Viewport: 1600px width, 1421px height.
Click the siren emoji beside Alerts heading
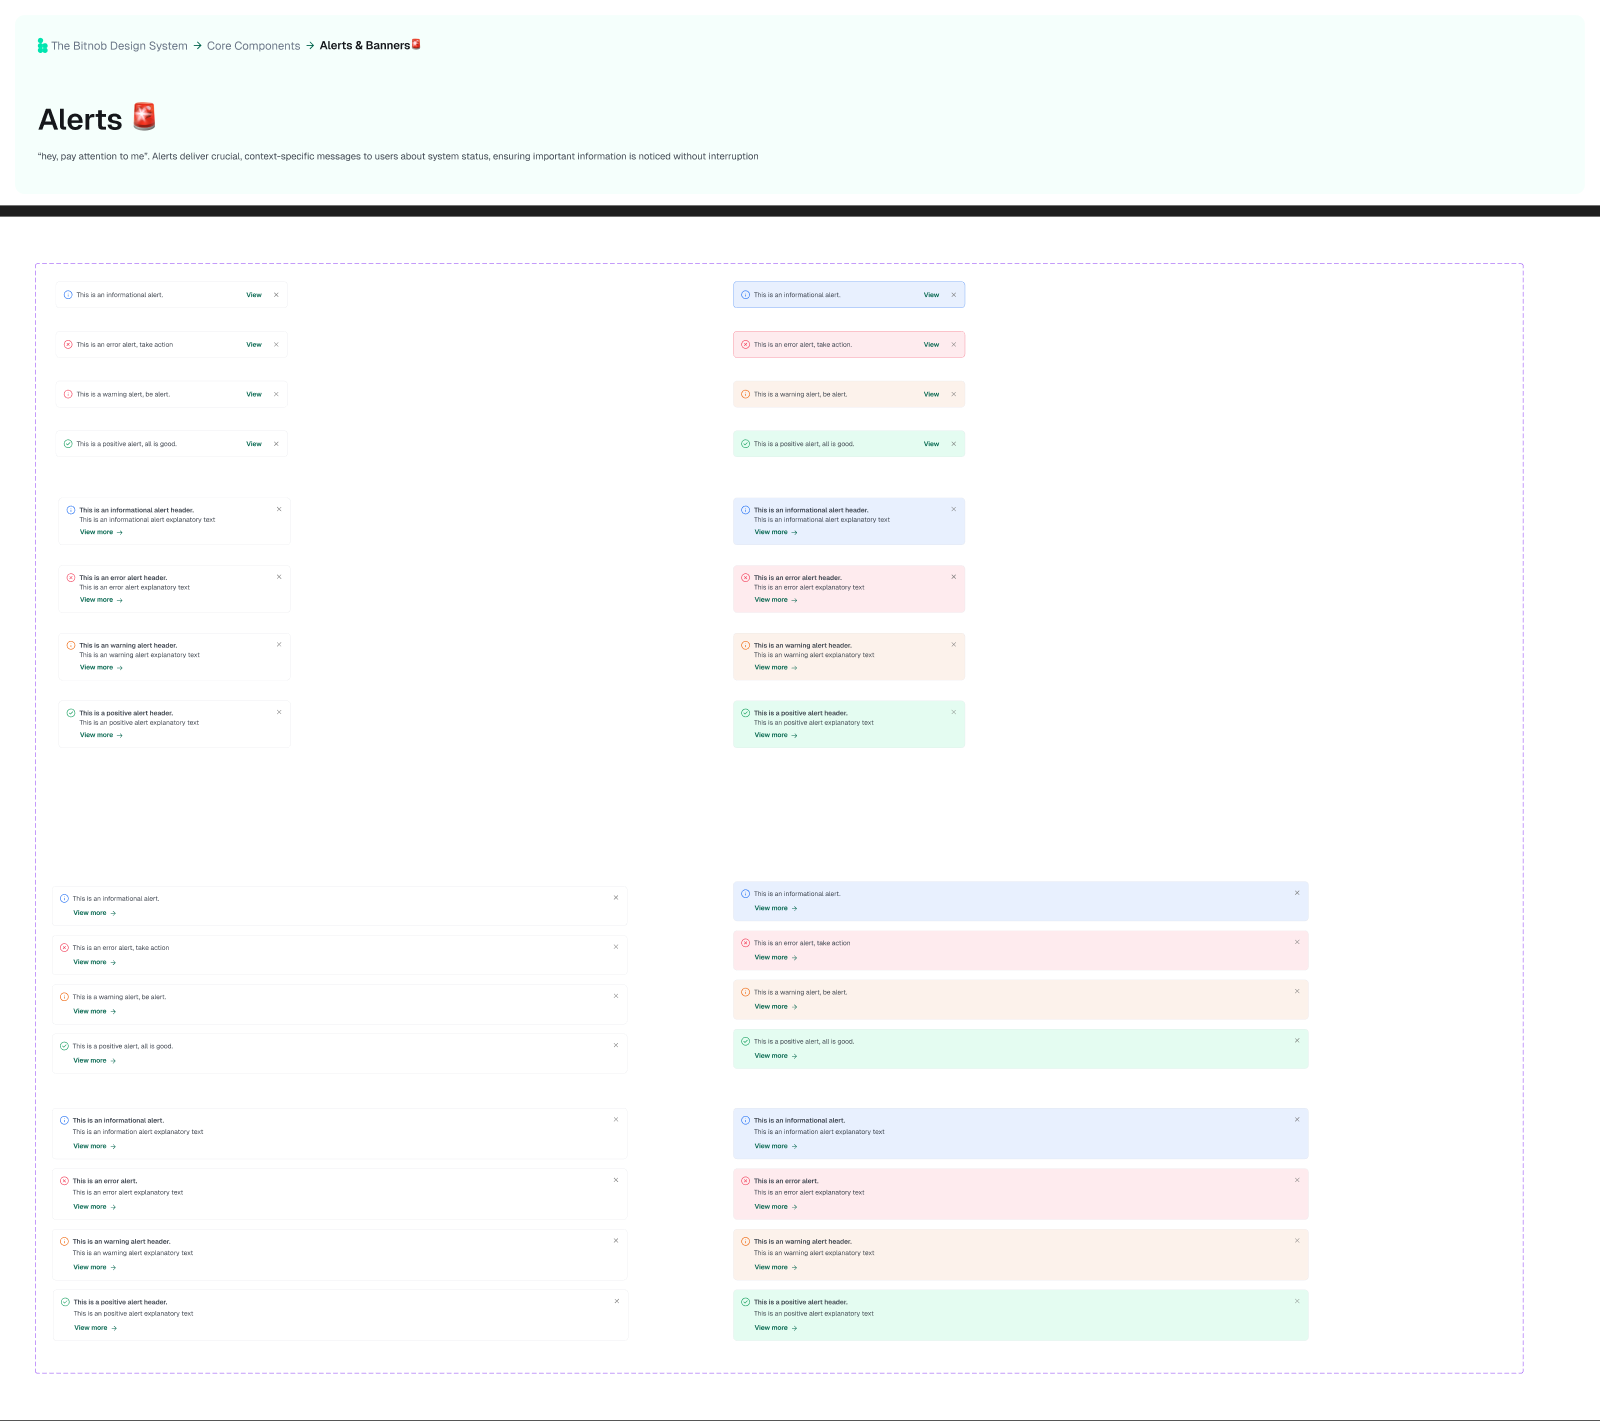pyautogui.click(x=145, y=117)
